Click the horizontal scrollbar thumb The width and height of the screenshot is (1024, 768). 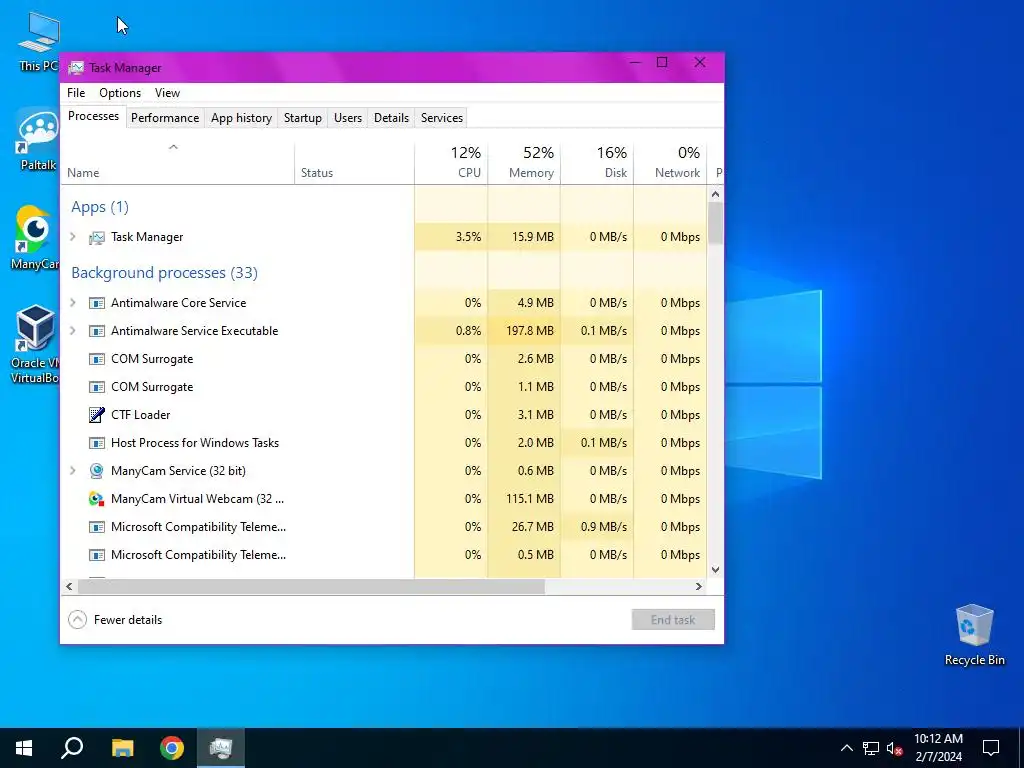pyautogui.click(x=311, y=586)
